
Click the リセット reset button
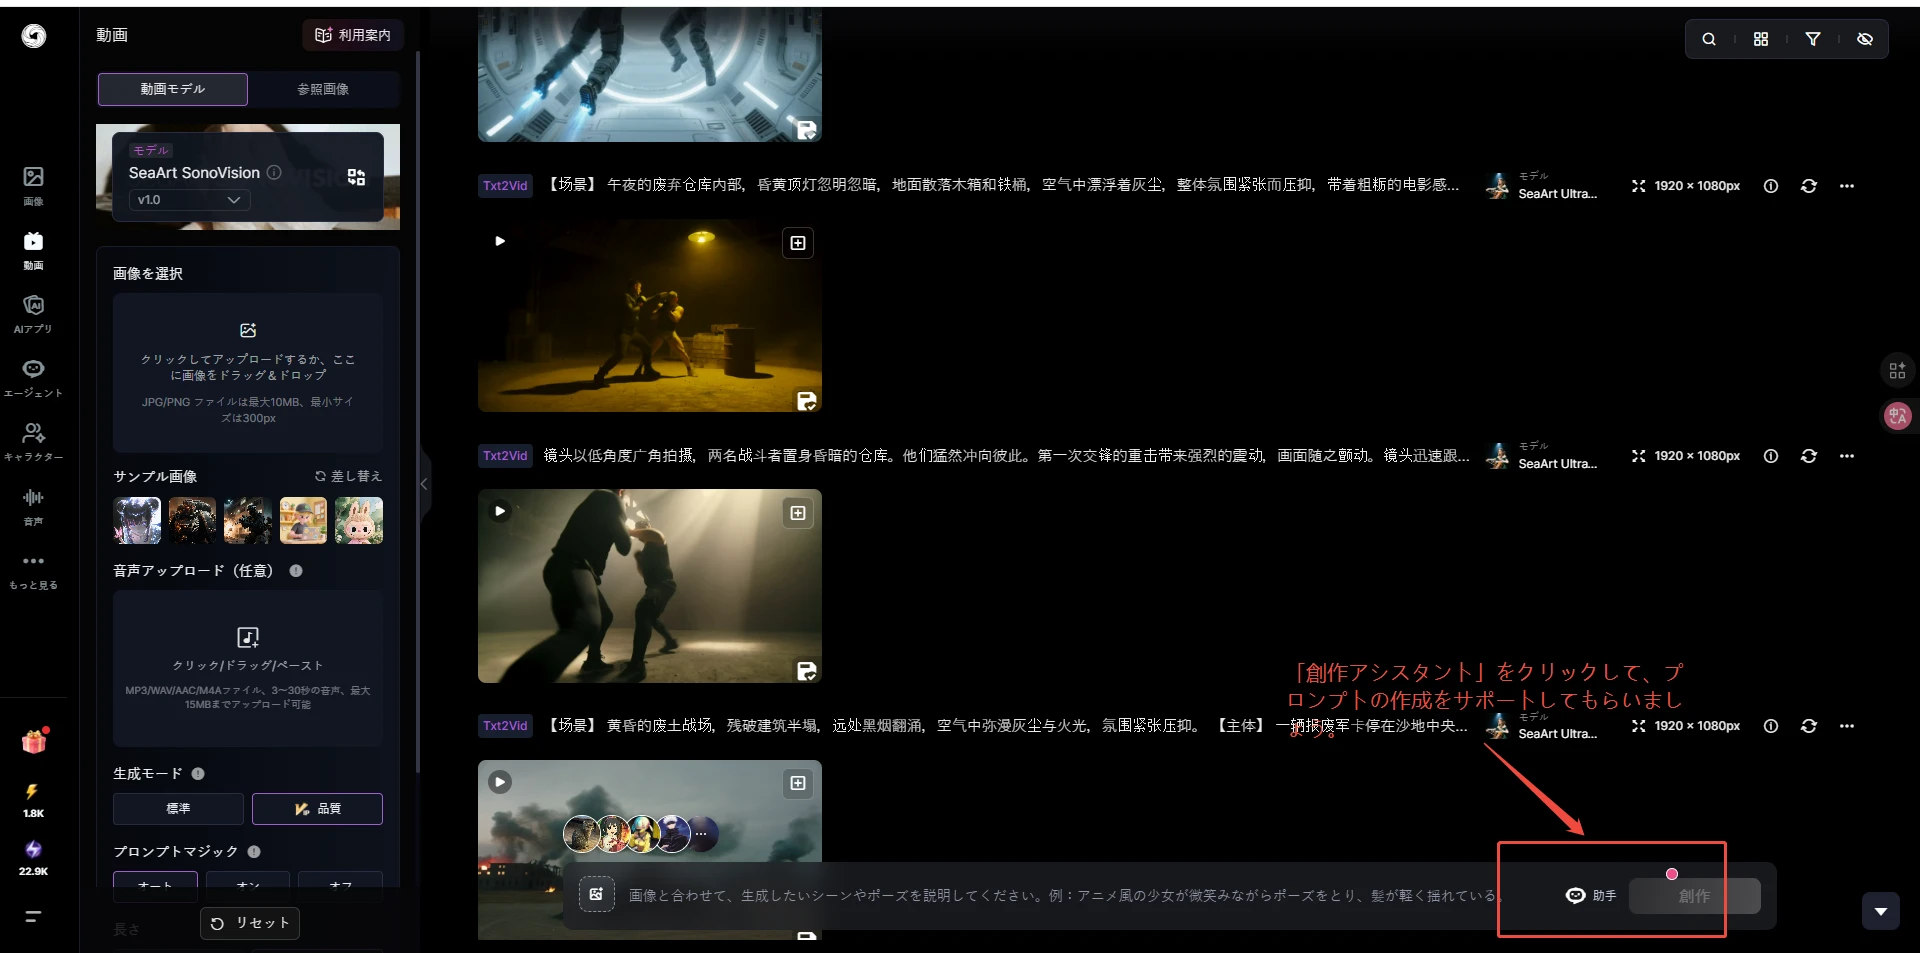[250, 923]
